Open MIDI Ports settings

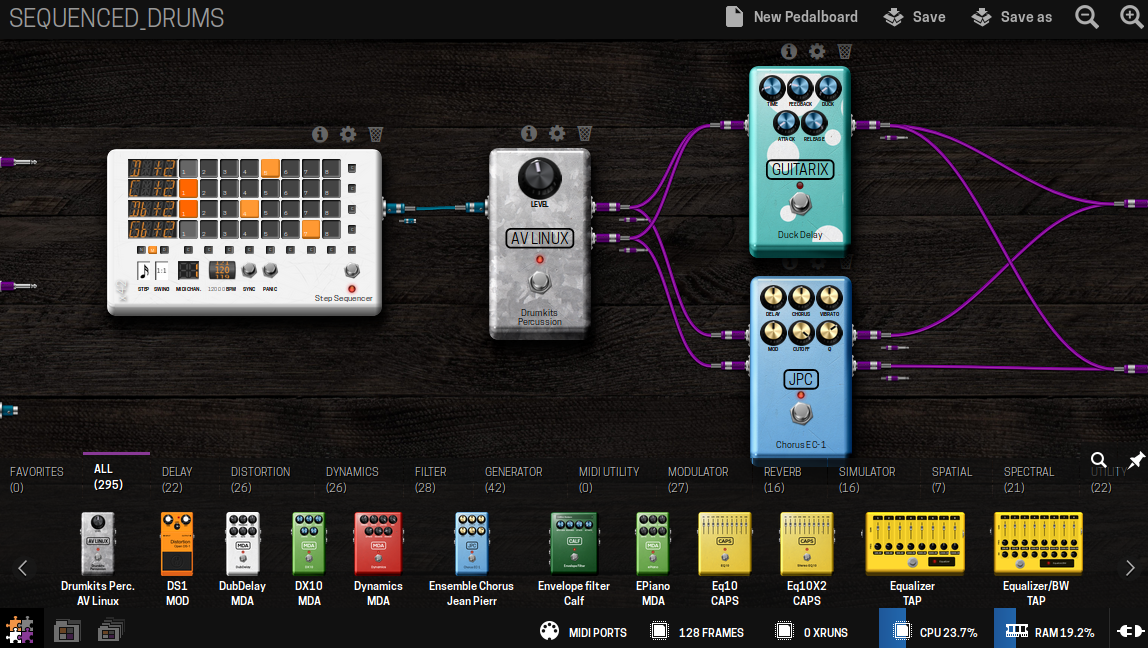[x=584, y=631]
